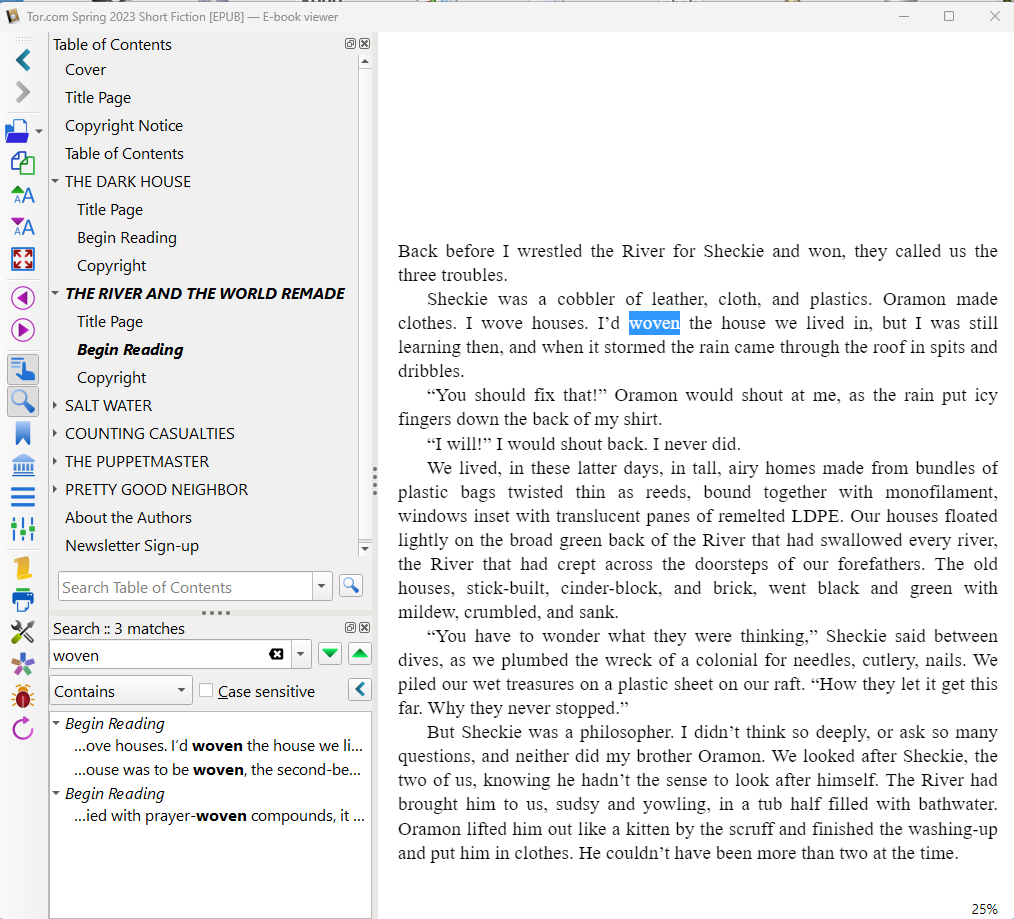1014x919 pixels.
Task: Open Newsletter Sign-up entry
Action: tap(132, 546)
